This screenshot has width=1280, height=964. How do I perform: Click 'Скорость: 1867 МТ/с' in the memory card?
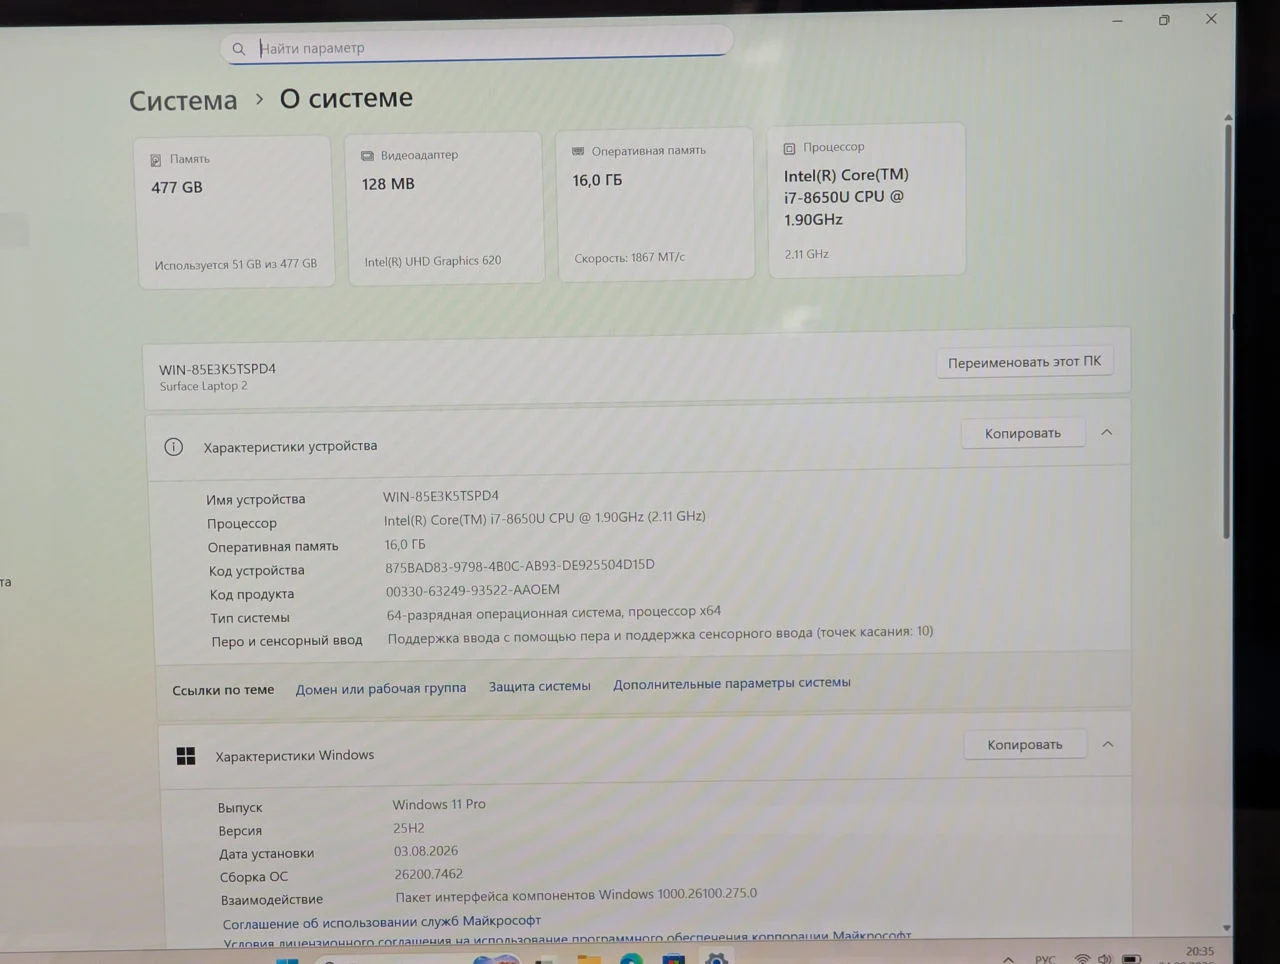tap(630, 257)
